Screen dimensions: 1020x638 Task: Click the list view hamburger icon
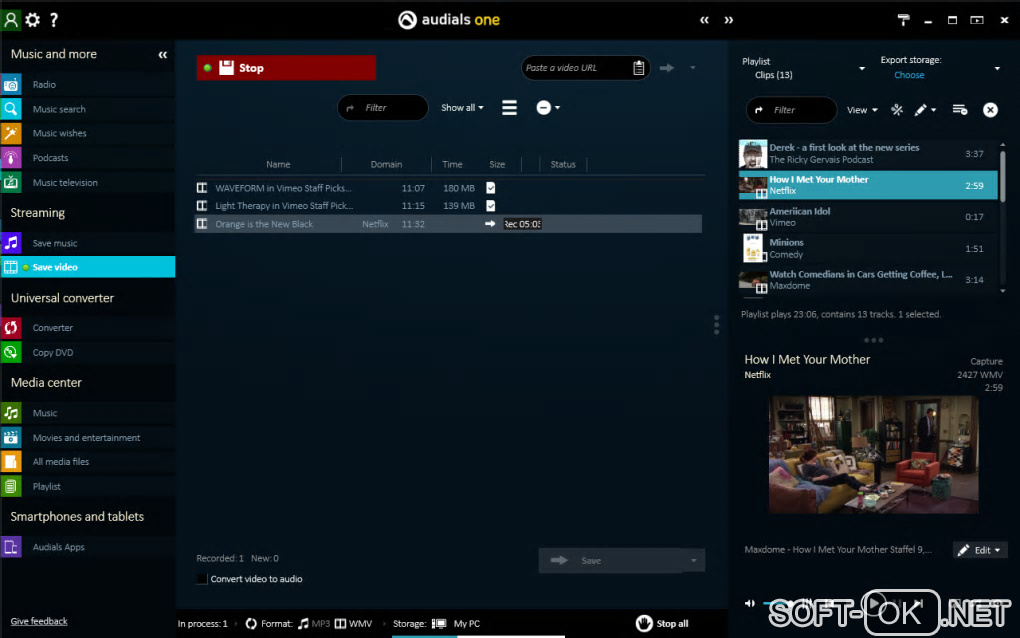[x=509, y=108]
